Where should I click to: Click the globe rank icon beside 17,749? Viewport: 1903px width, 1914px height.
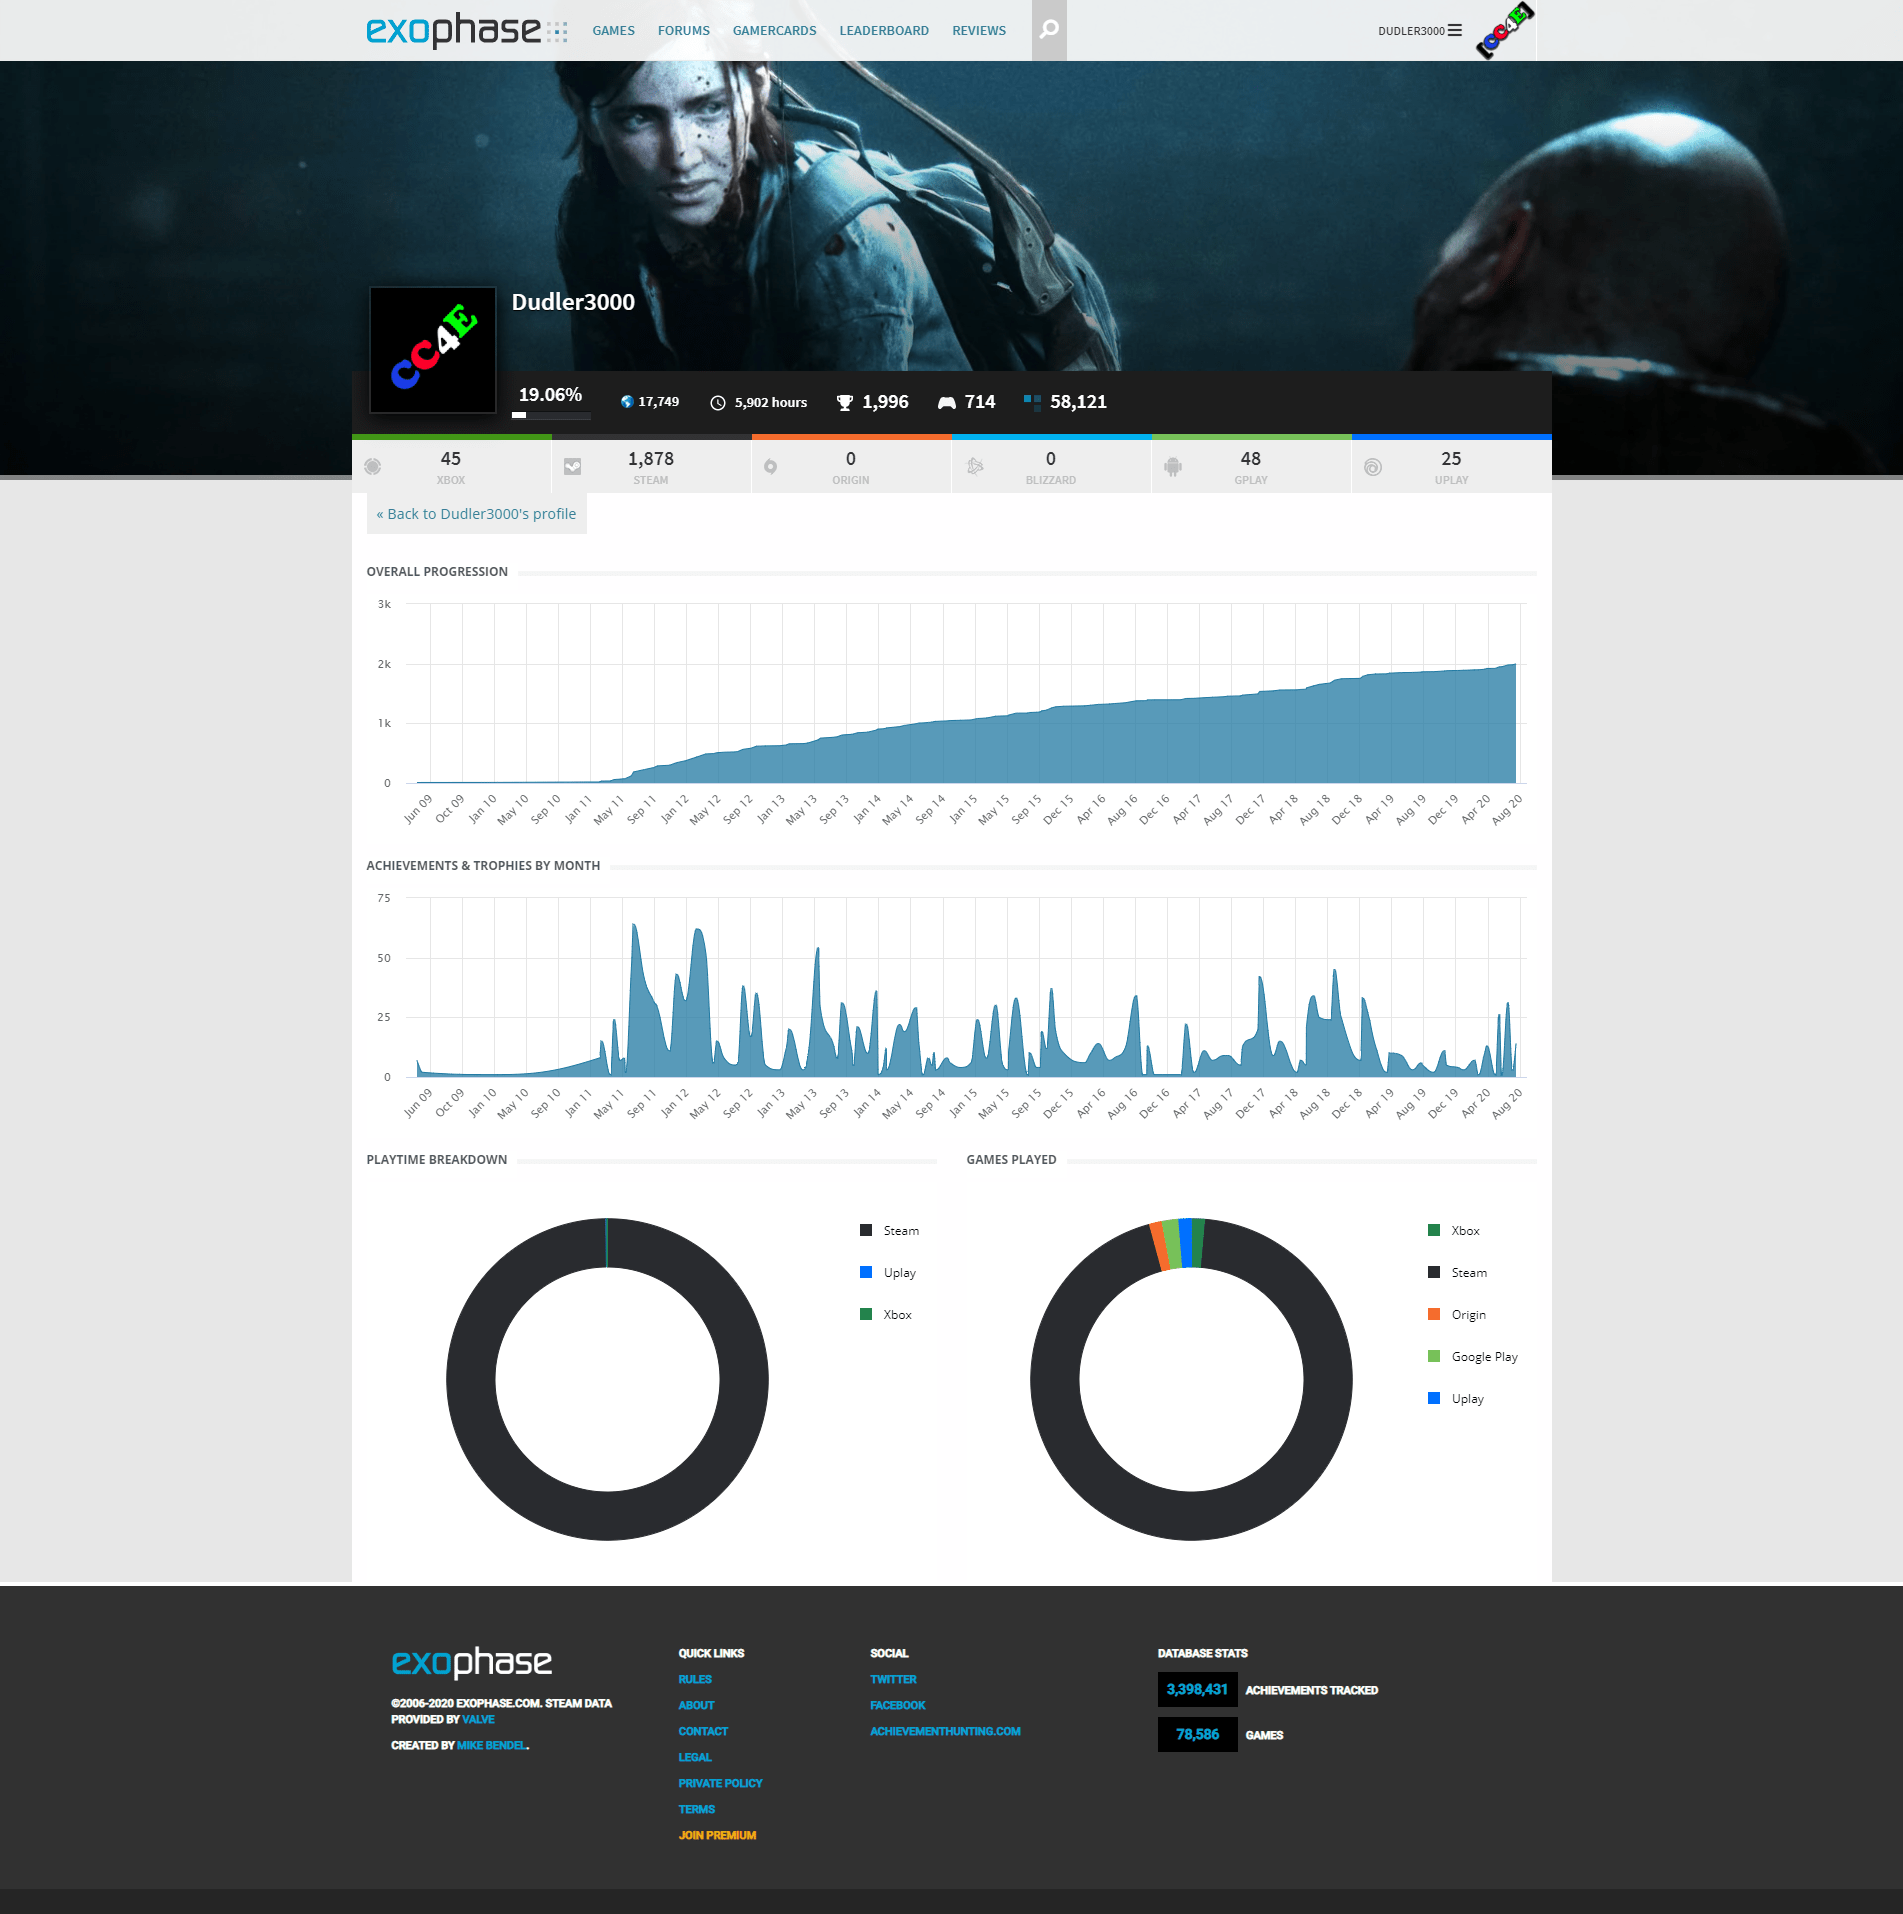click(627, 402)
